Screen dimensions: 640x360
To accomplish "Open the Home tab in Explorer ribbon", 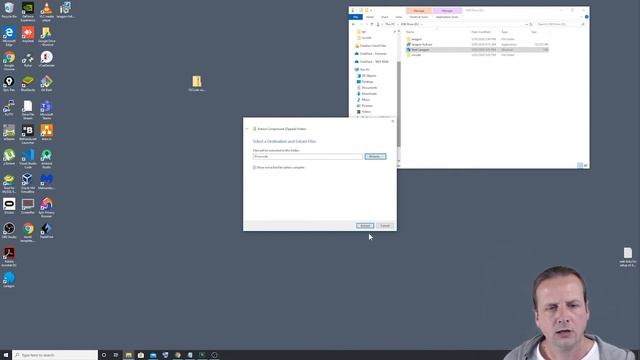I will click(x=370, y=17).
